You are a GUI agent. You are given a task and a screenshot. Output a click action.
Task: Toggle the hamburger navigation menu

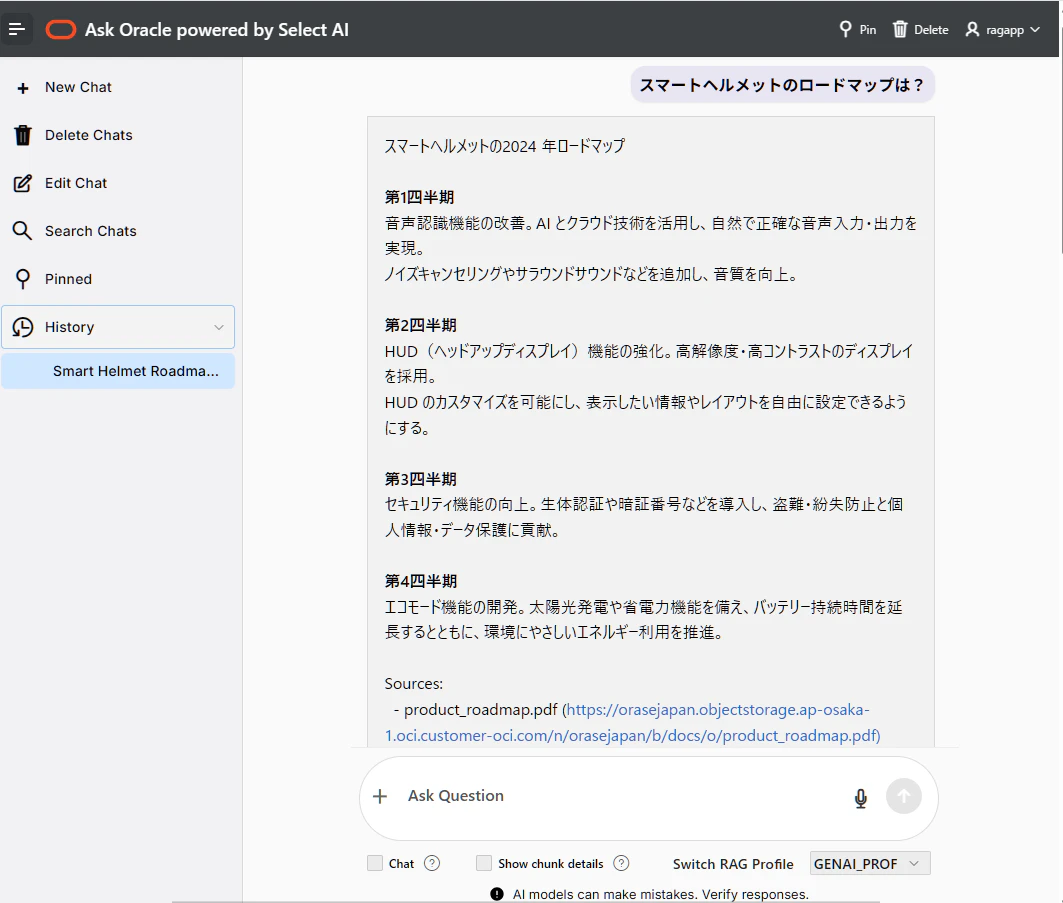[17, 29]
